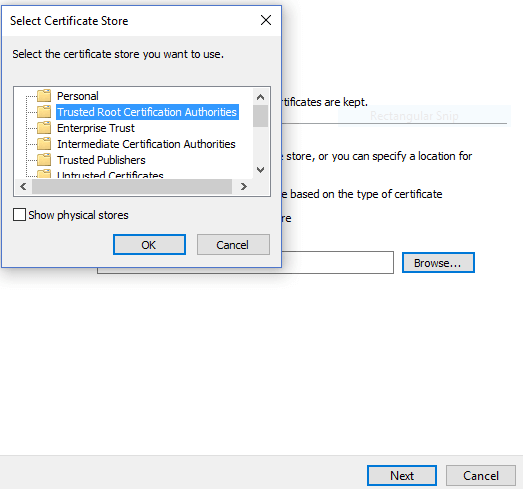523x489 pixels.
Task: Close the Select Certificate Store dialog
Action: [x=266, y=20]
